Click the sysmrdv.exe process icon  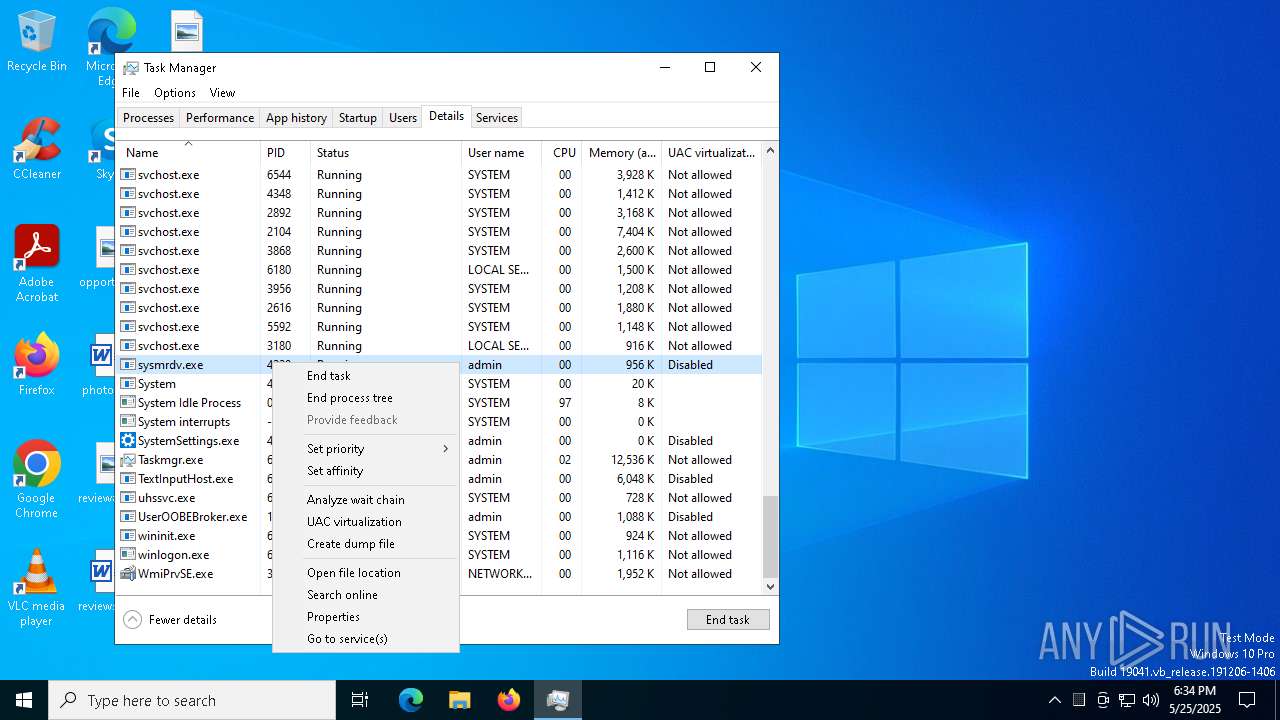(x=128, y=365)
